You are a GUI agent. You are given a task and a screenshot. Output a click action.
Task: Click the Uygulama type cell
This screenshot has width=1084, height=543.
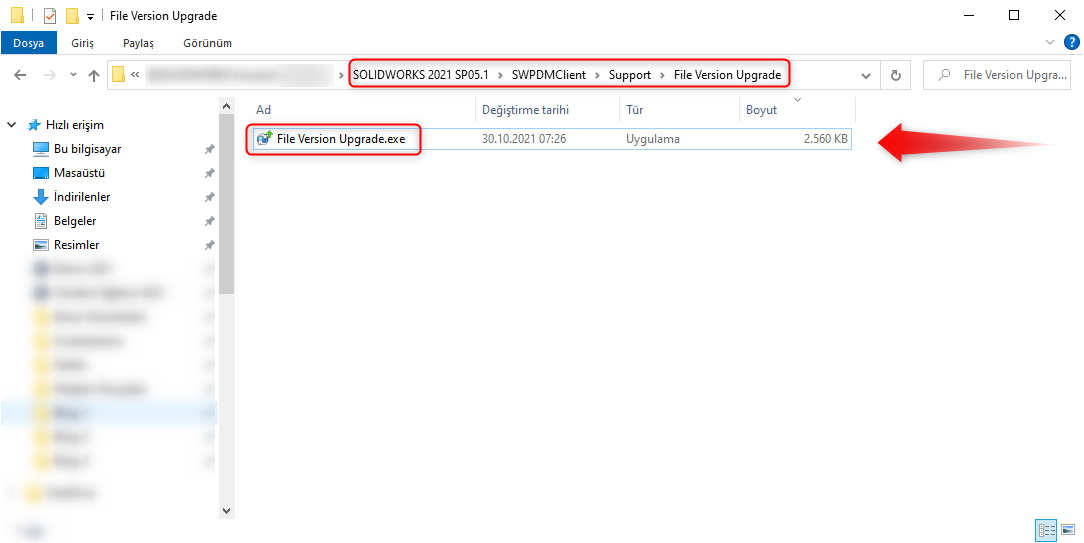pos(653,138)
